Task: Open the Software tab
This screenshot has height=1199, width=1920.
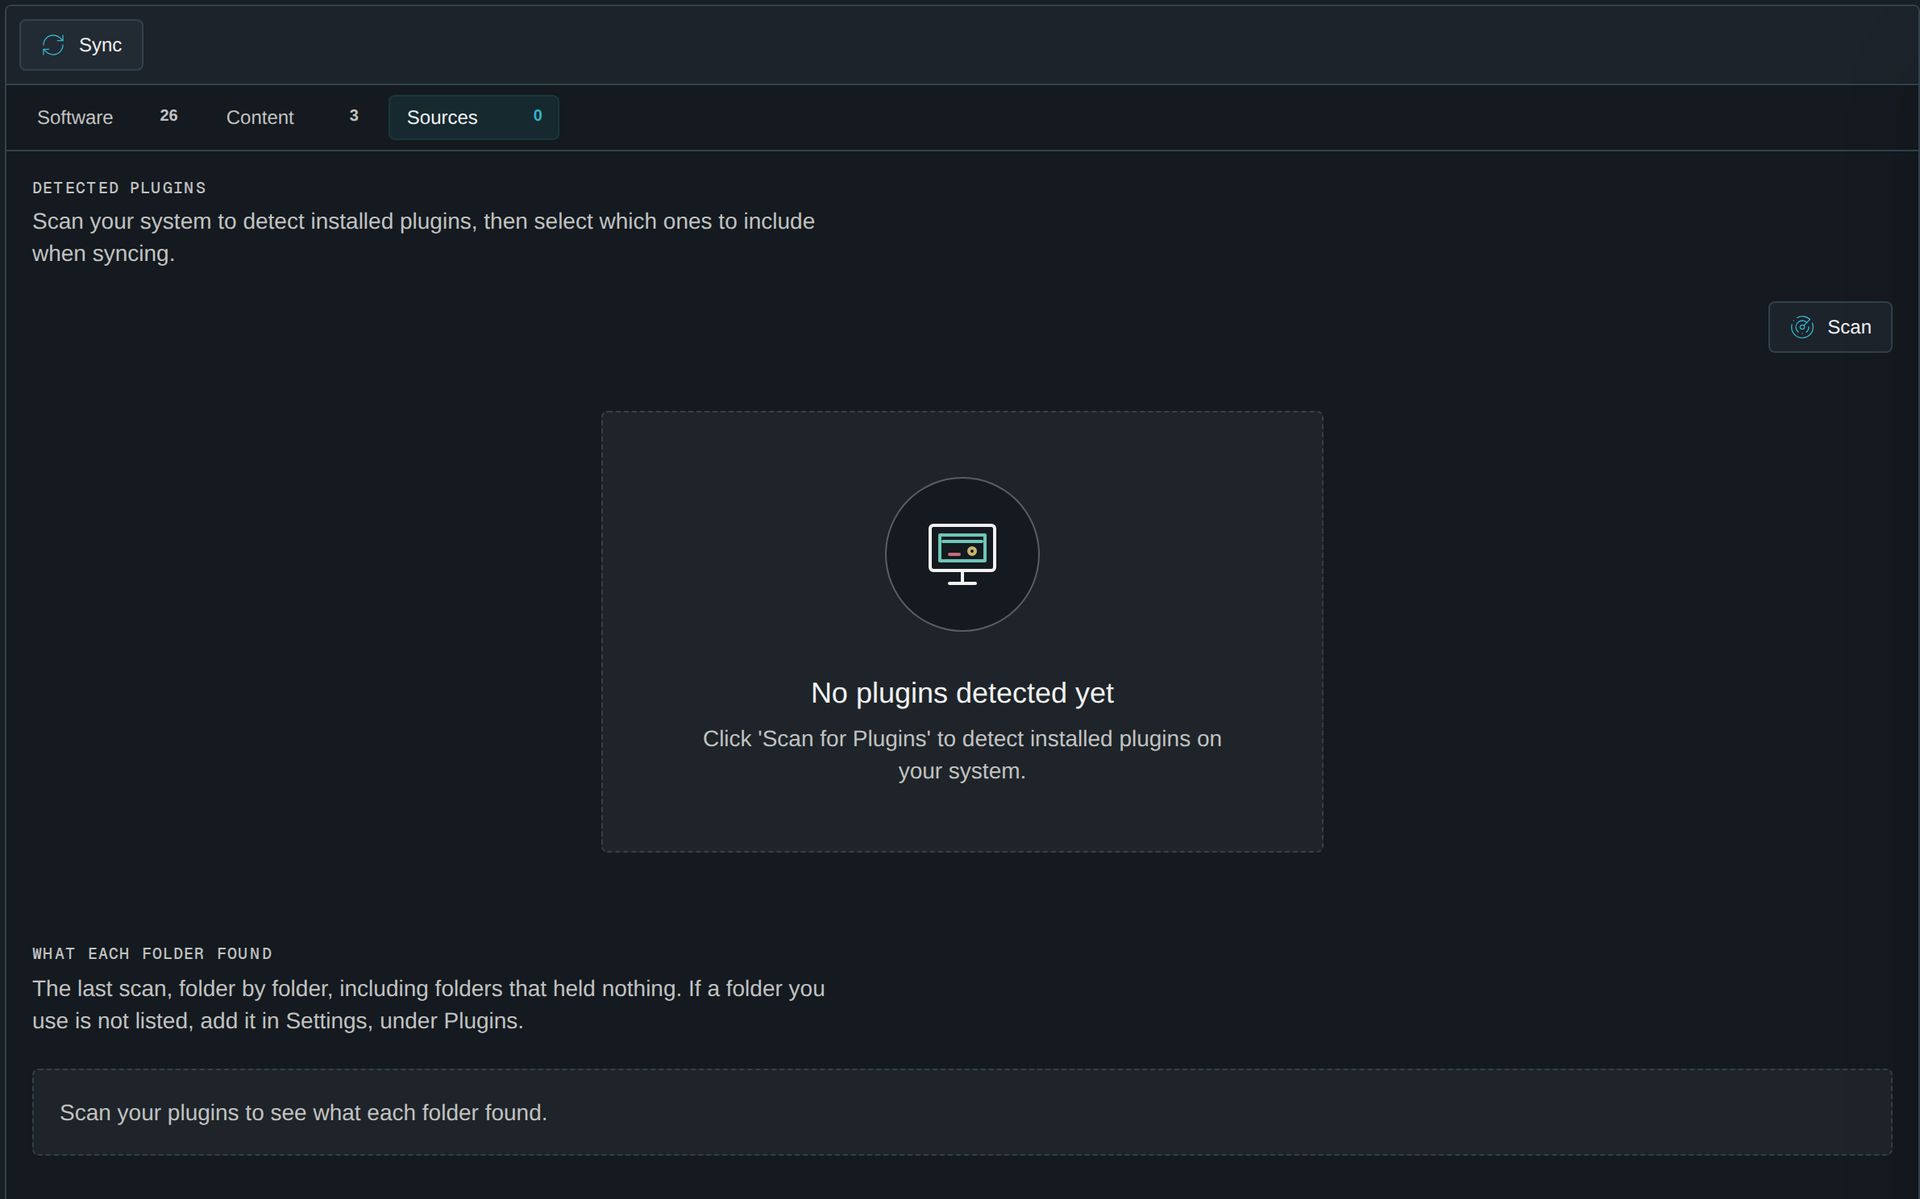Action: [x=108, y=117]
